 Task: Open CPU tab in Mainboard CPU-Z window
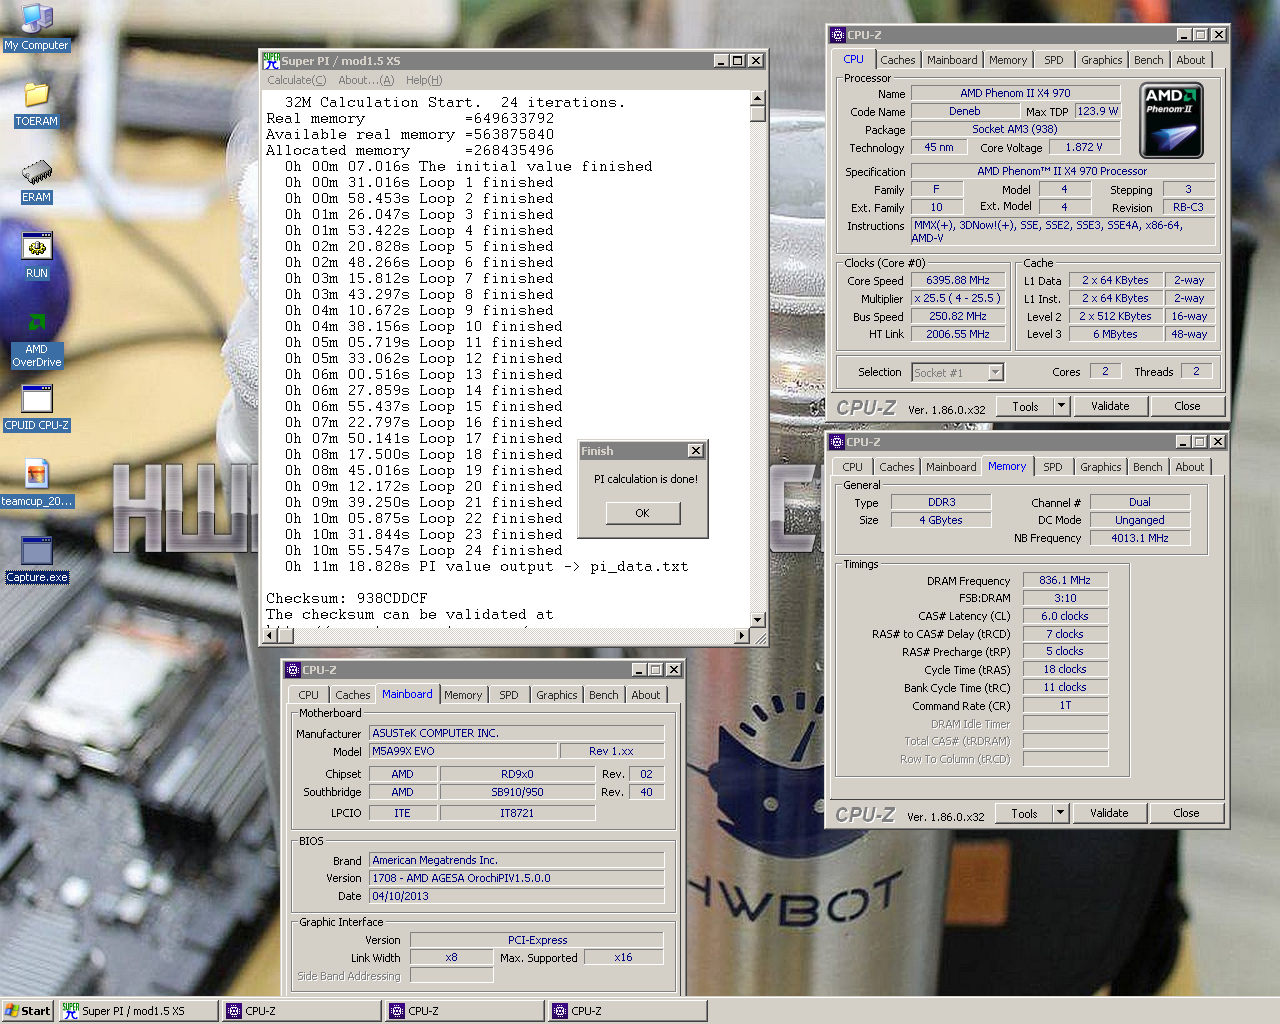tap(309, 695)
